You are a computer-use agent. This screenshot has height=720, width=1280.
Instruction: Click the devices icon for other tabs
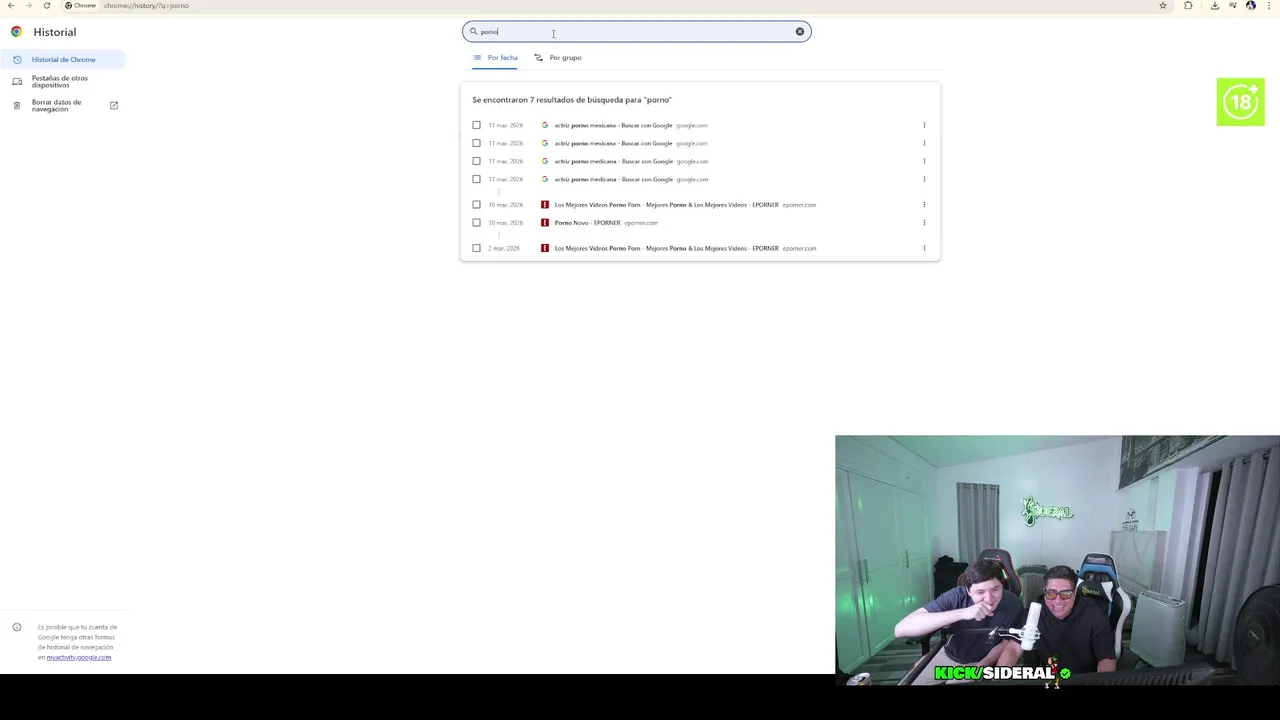[x=17, y=82]
